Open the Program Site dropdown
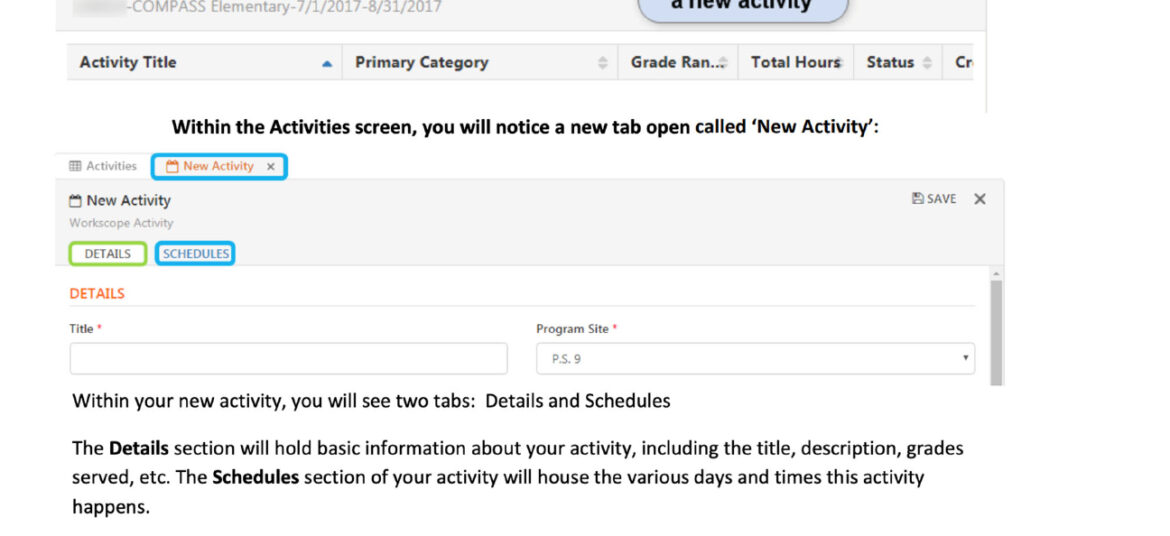 pos(755,358)
